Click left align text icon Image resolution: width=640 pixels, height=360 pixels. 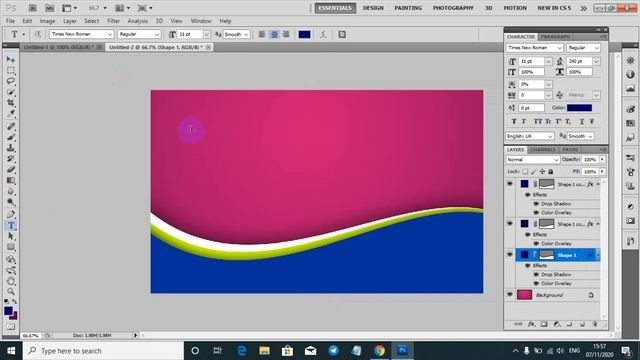(262, 34)
